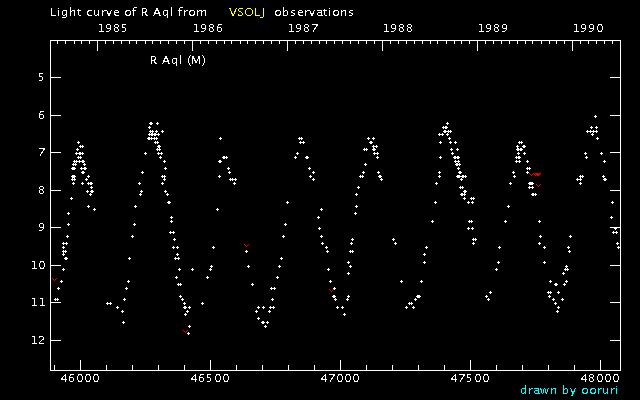Click the word 'observations' in the title
640x400 pixels.
[314, 12]
